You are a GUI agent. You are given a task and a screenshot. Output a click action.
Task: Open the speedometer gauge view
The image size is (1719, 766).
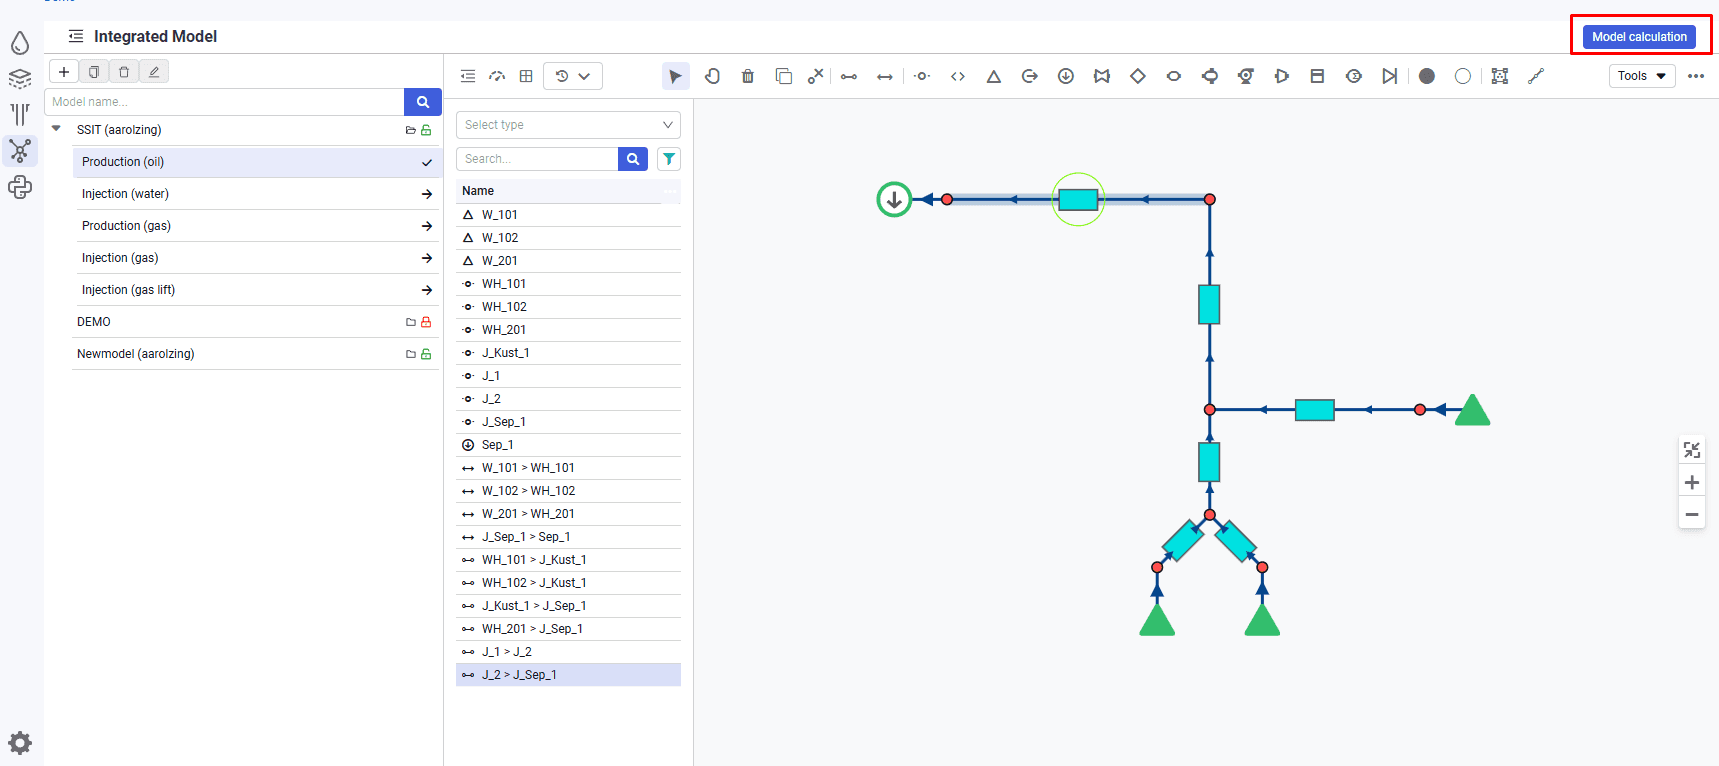pos(497,76)
